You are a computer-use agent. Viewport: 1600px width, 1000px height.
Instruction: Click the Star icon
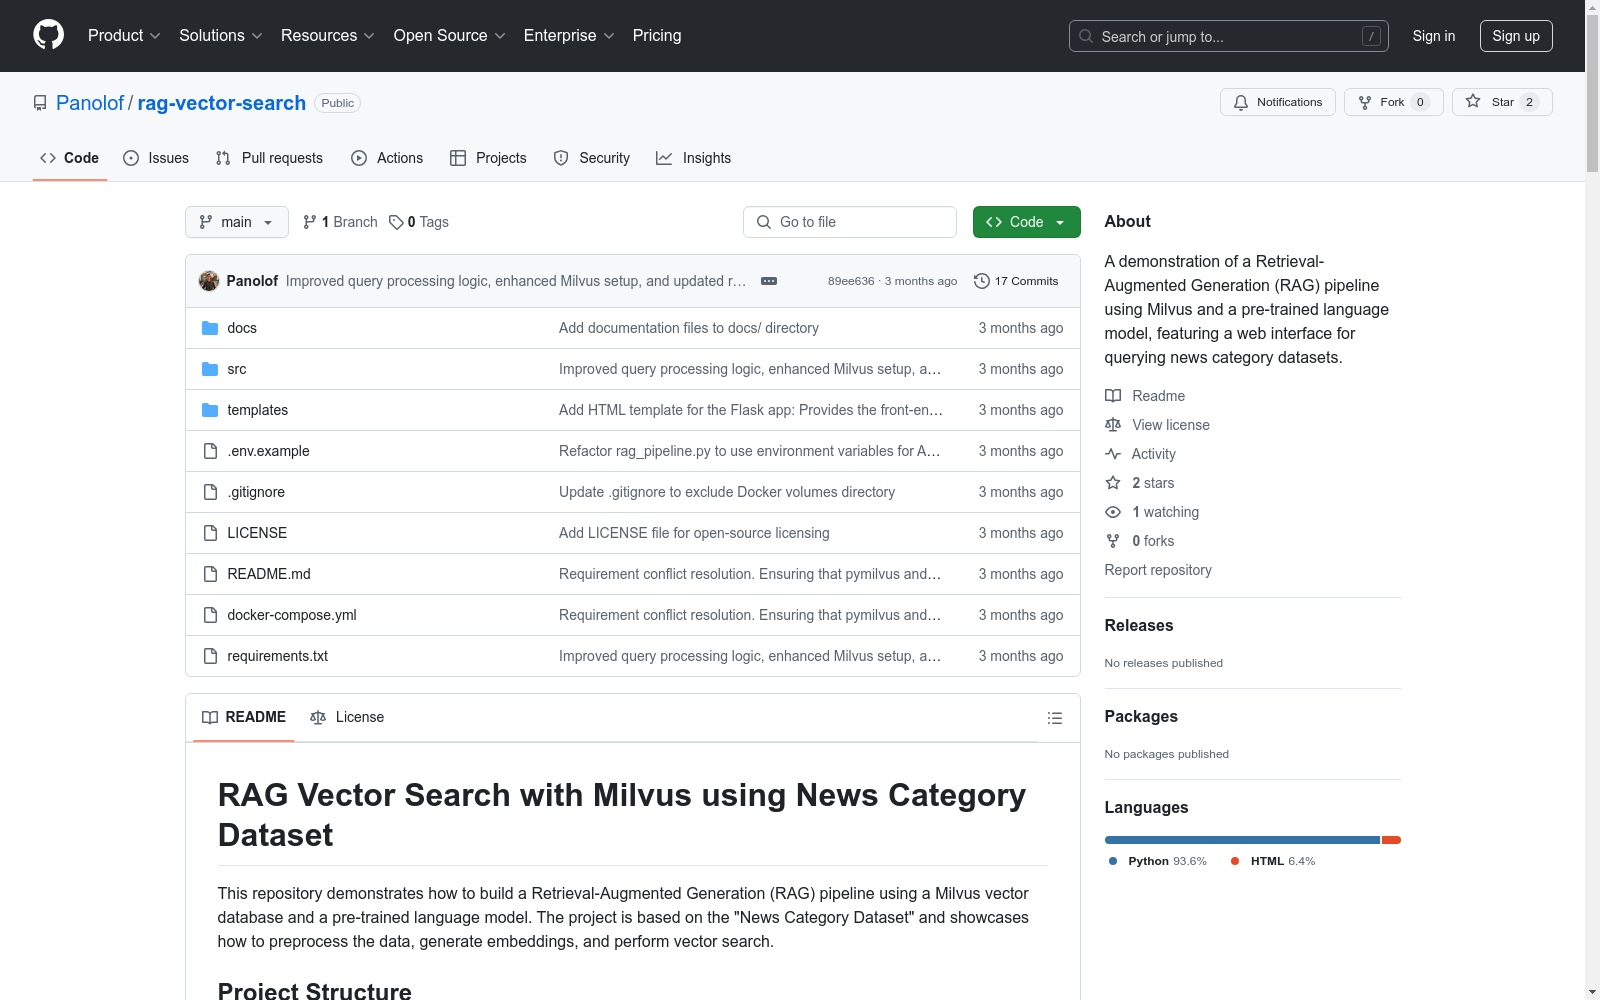pyautogui.click(x=1473, y=101)
